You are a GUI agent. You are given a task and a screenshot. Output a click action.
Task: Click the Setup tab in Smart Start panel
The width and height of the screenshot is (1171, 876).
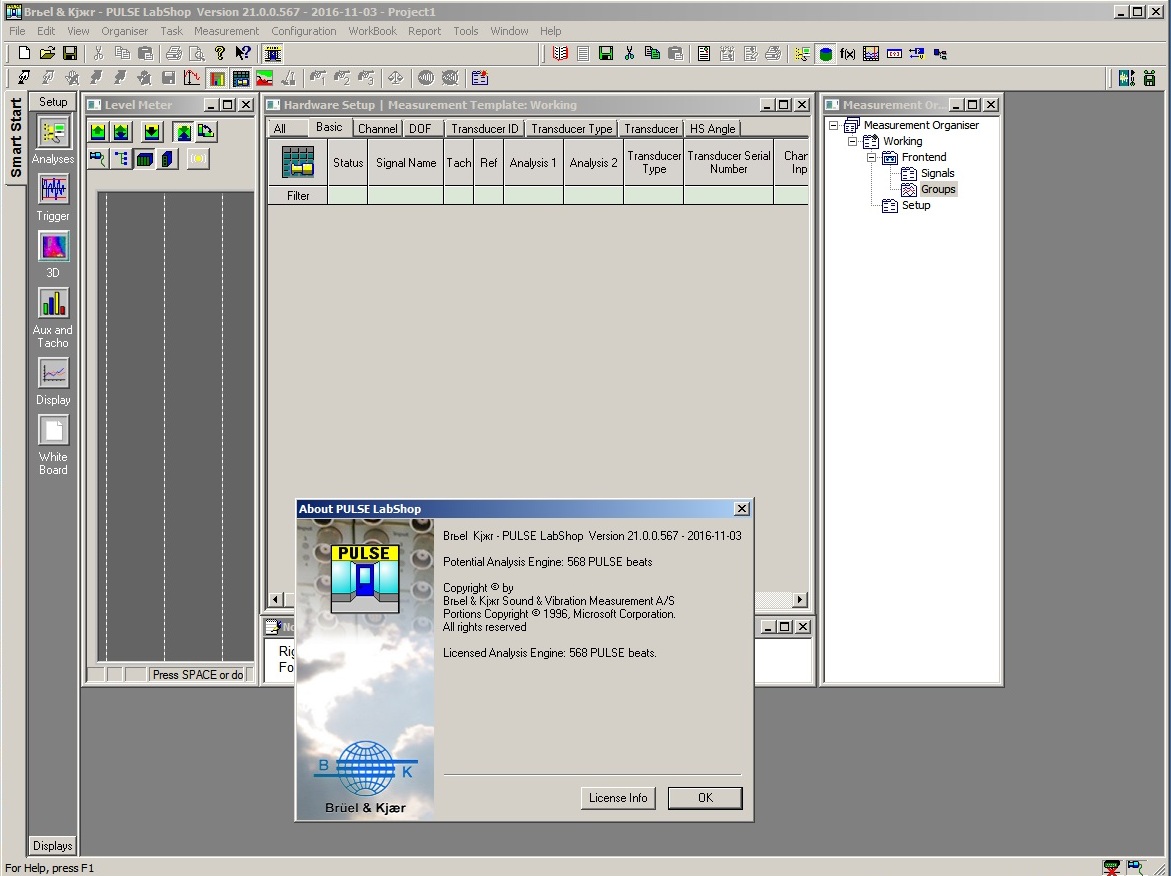click(53, 102)
